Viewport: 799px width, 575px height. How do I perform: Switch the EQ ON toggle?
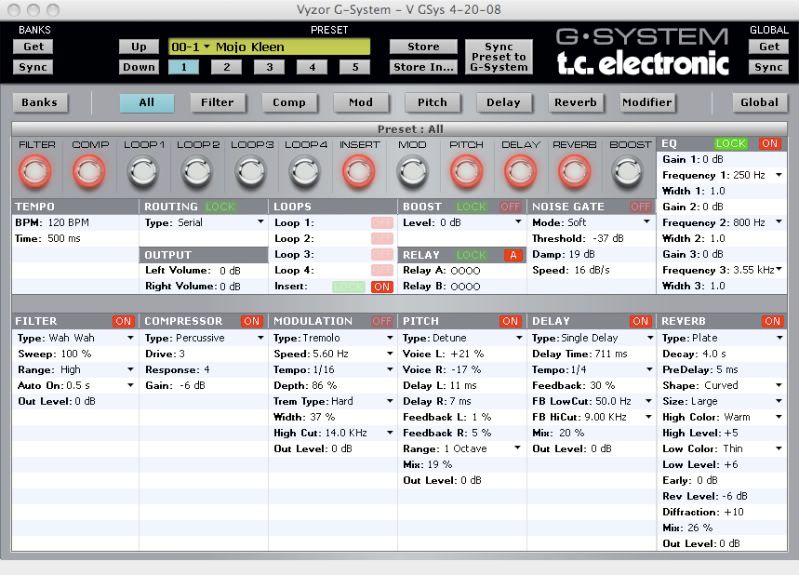pyautogui.click(x=769, y=144)
